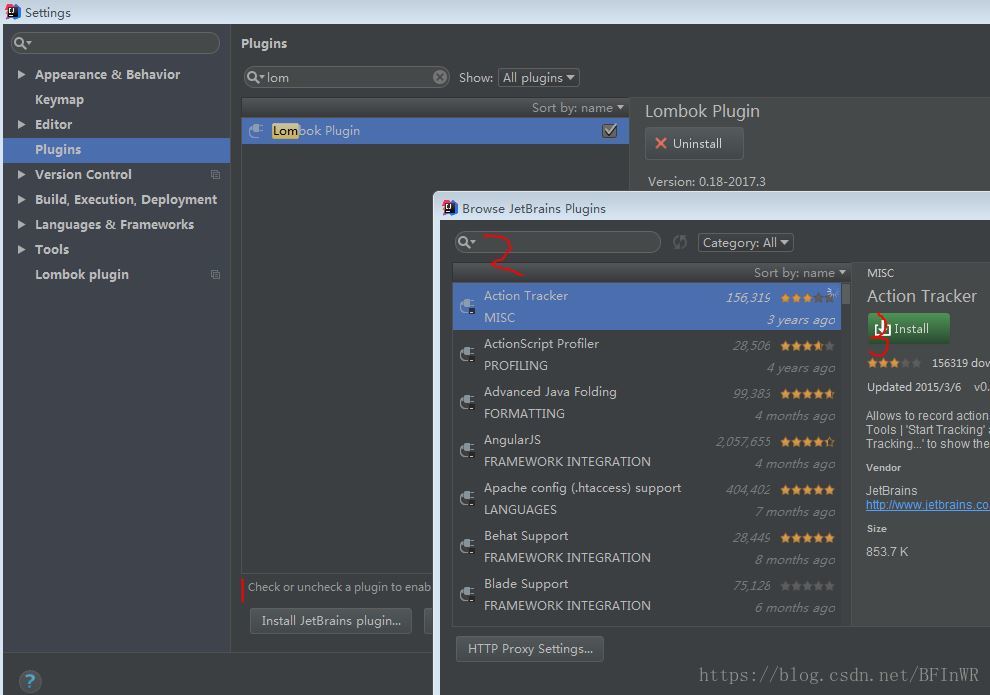This screenshot has height=695, width=990.
Task: Focus the 'lom' plugin search field
Action: [346, 77]
